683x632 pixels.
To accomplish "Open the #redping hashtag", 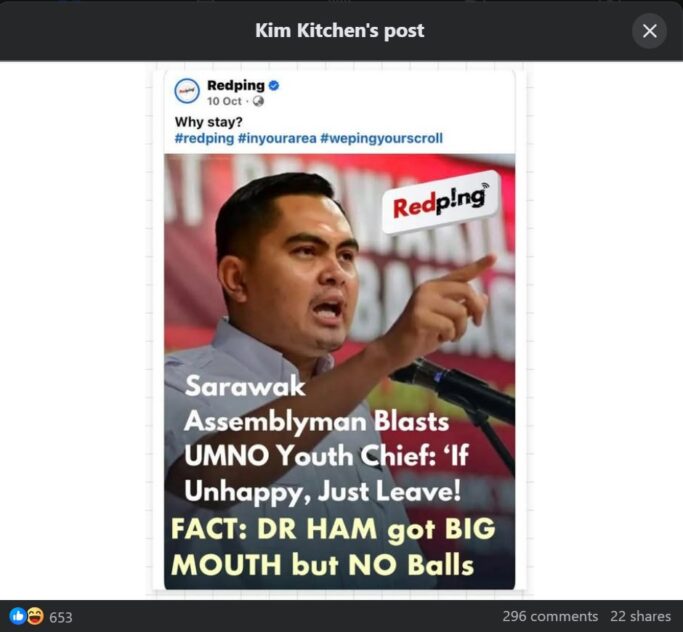I will tap(204, 138).
